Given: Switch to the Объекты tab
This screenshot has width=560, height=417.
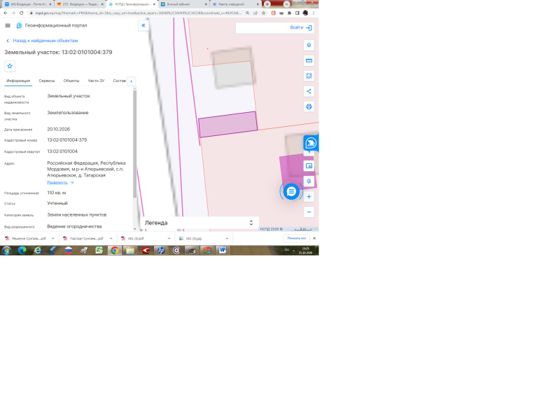Looking at the screenshot, I should (71, 81).
